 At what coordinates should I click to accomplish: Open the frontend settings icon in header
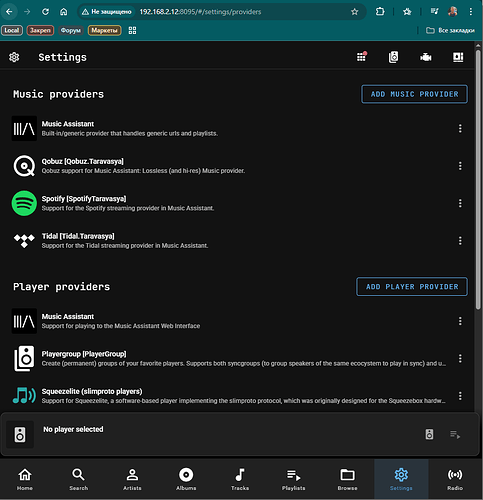tap(458, 57)
